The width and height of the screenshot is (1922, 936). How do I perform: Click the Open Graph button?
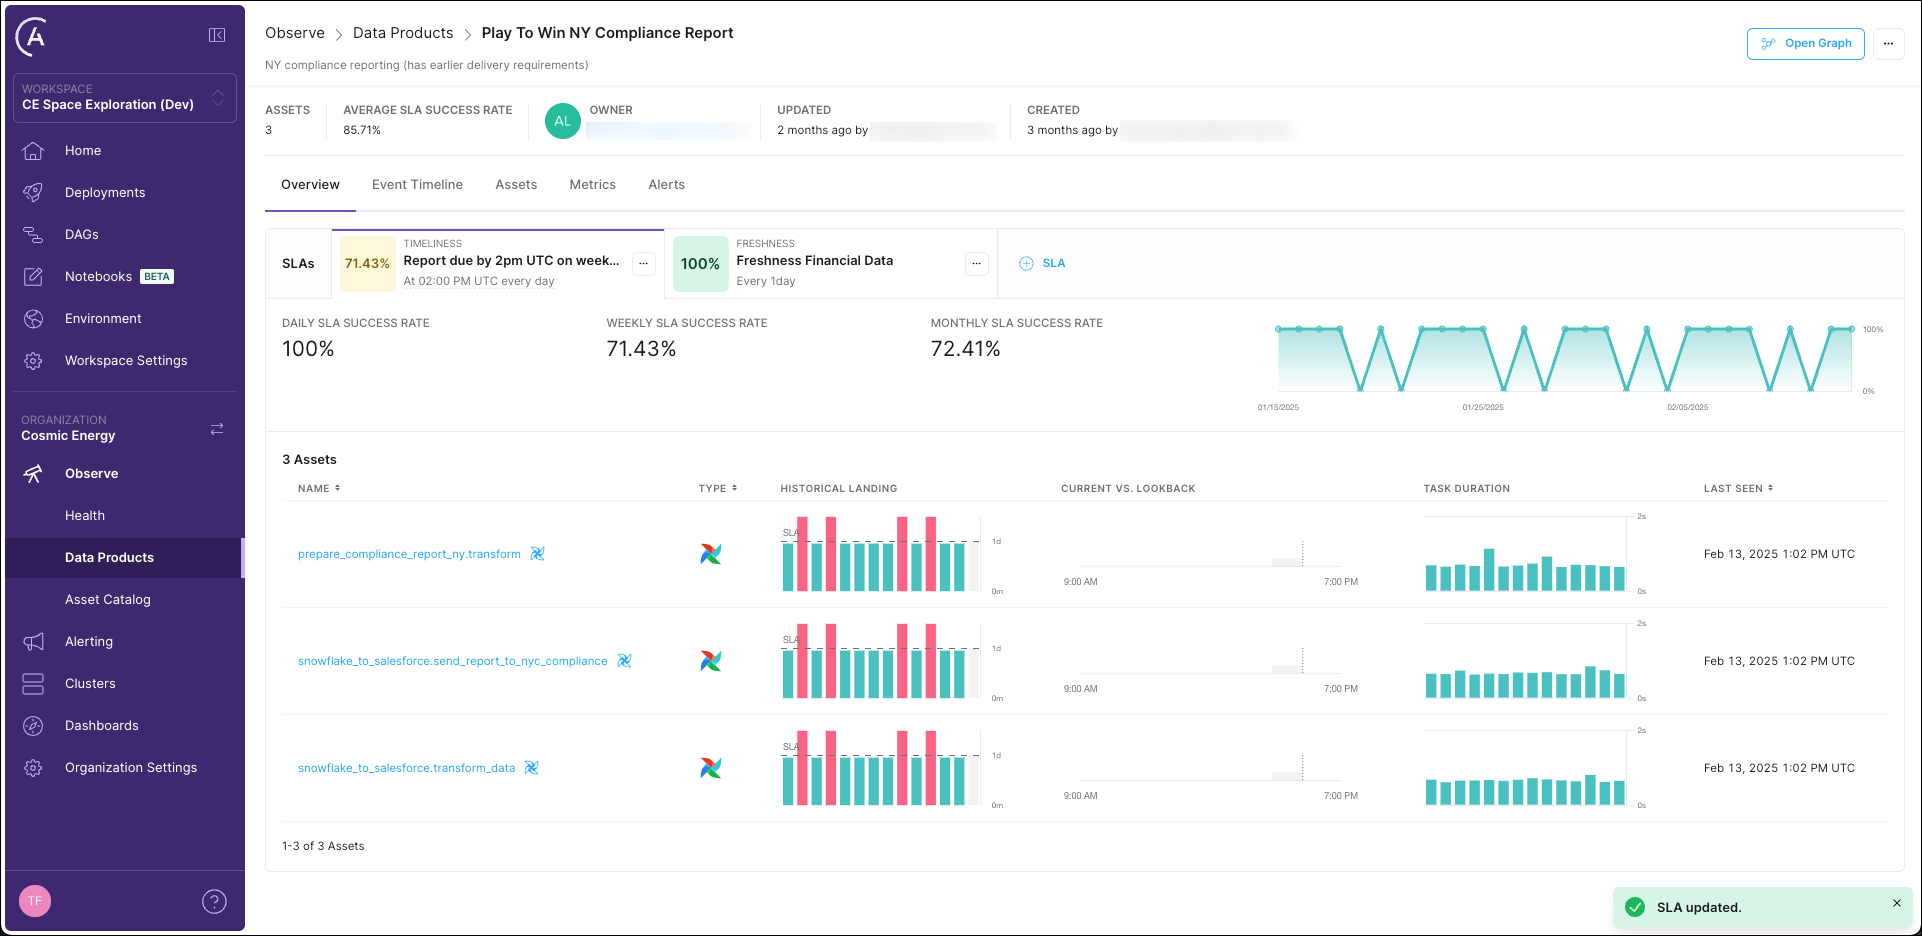click(1805, 44)
